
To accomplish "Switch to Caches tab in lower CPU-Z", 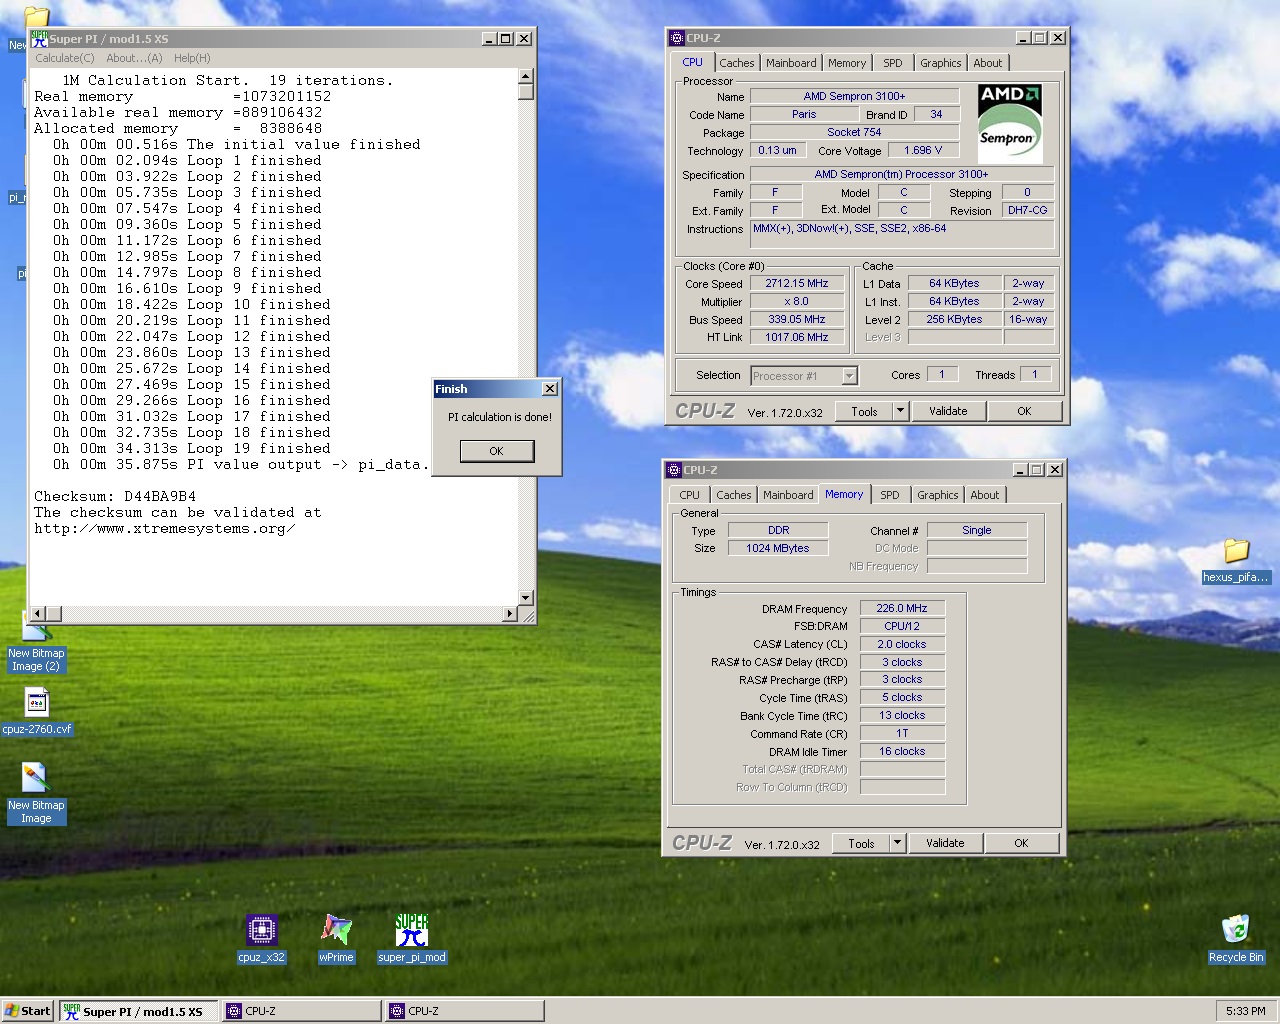I will [734, 495].
